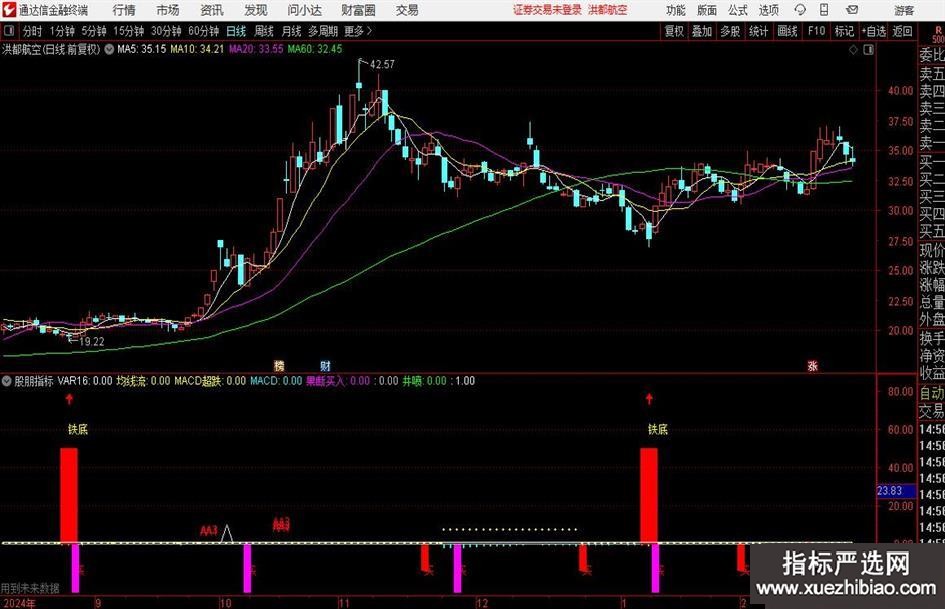Click the 复权 toolbar button
945x609 pixels.
point(674,31)
